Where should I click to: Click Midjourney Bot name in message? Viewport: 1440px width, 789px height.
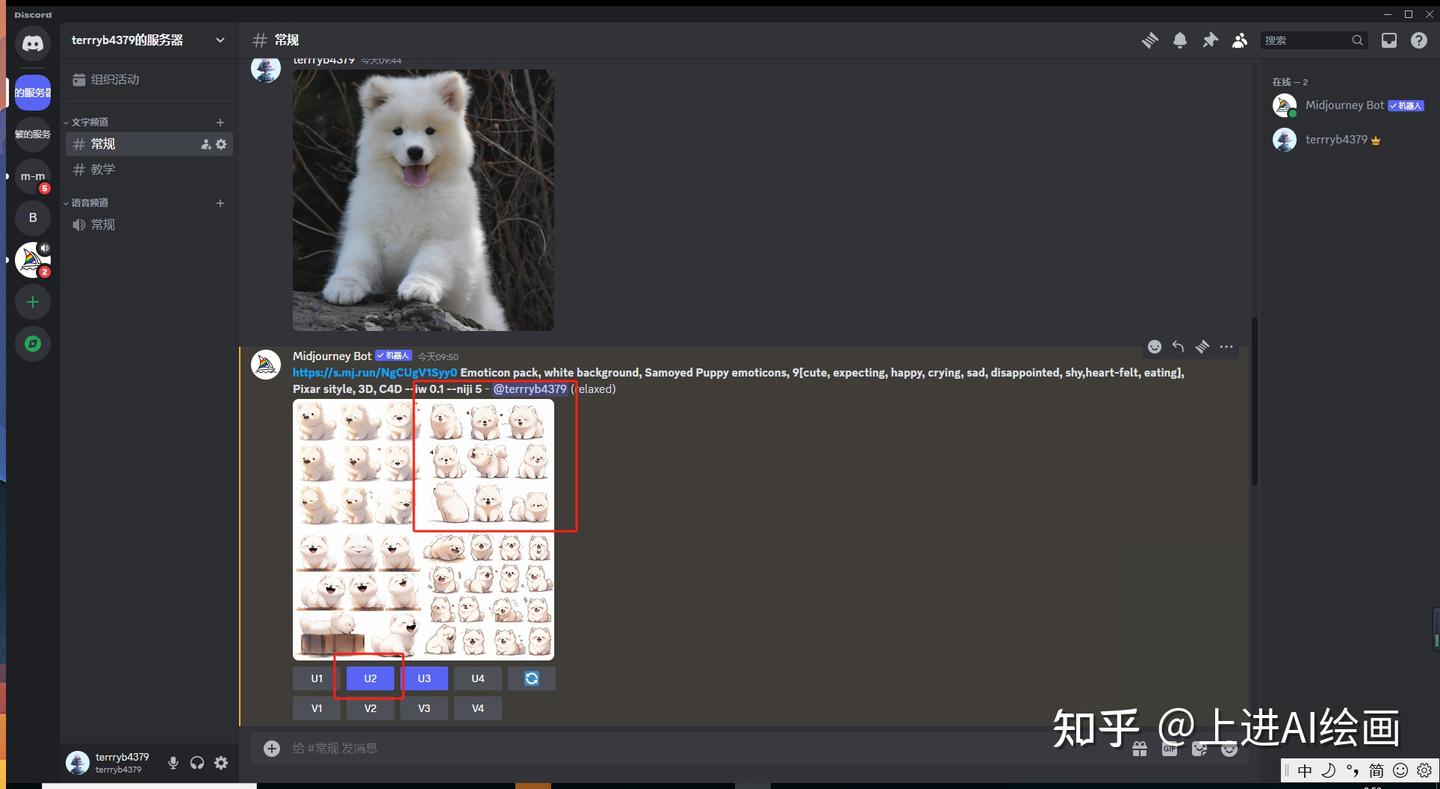[x=332, y=356]
